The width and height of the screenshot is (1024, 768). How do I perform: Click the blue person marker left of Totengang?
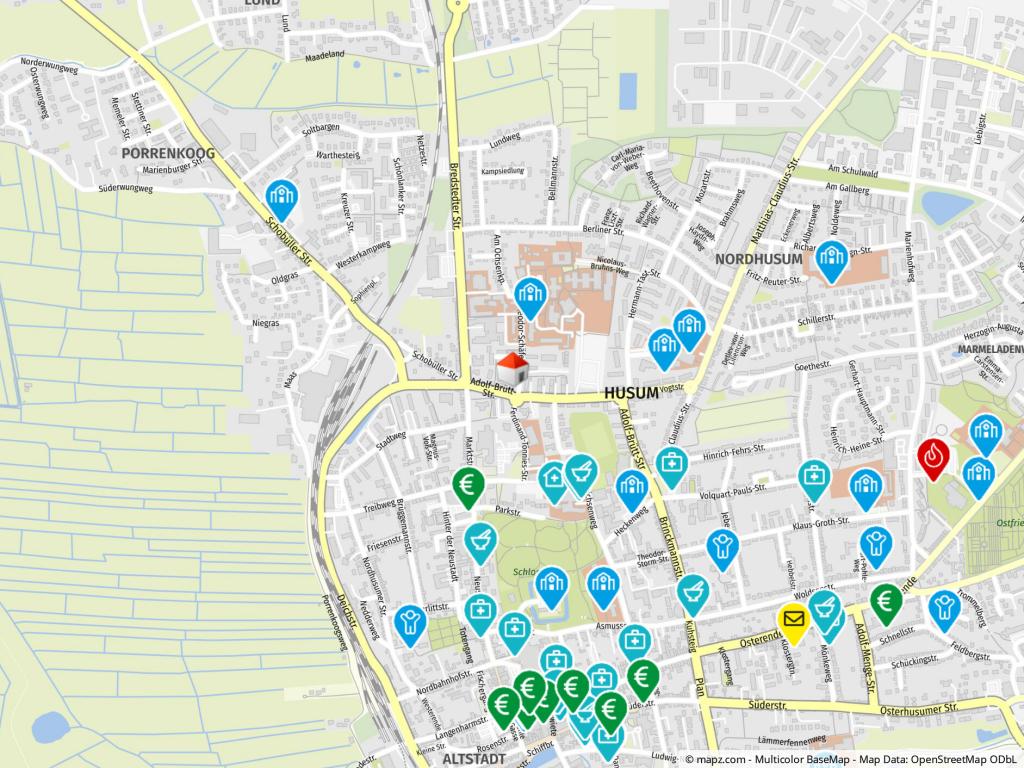408,622
